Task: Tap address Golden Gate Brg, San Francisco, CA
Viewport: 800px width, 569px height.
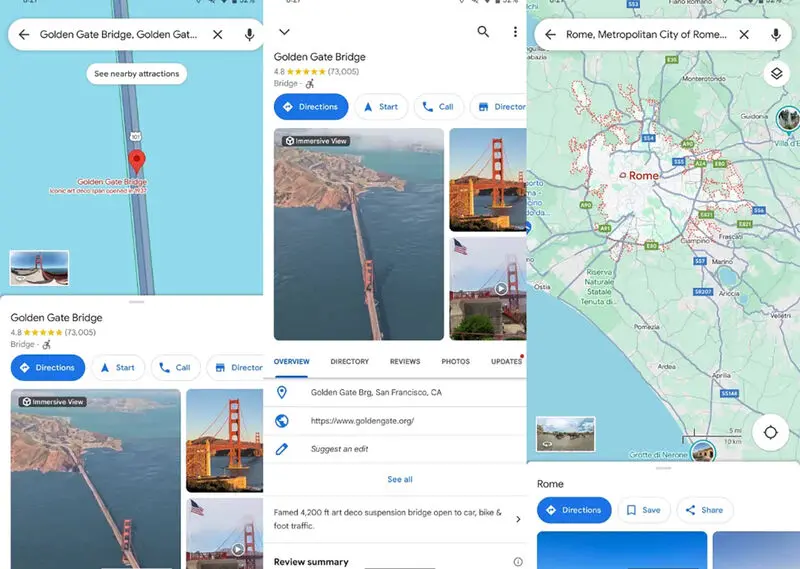Action: (x=377, y=392)
